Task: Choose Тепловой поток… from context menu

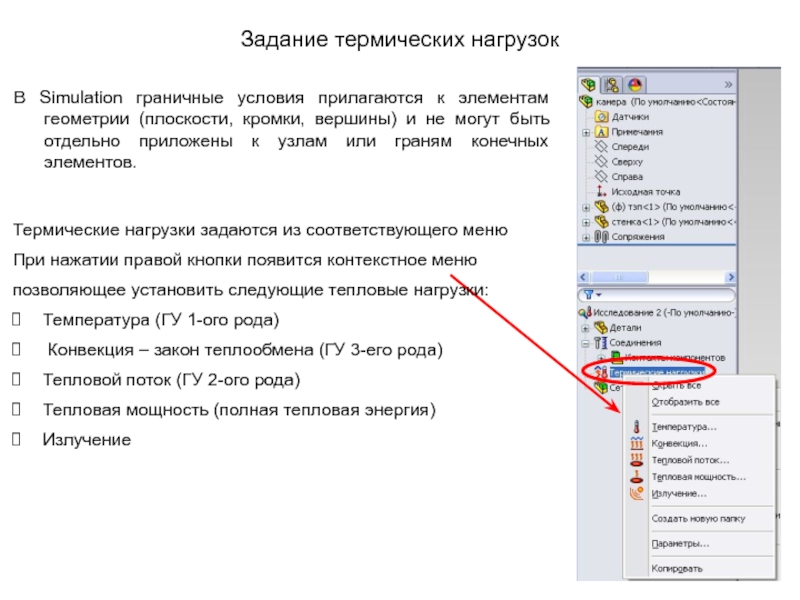Action: tap(690, 460)
